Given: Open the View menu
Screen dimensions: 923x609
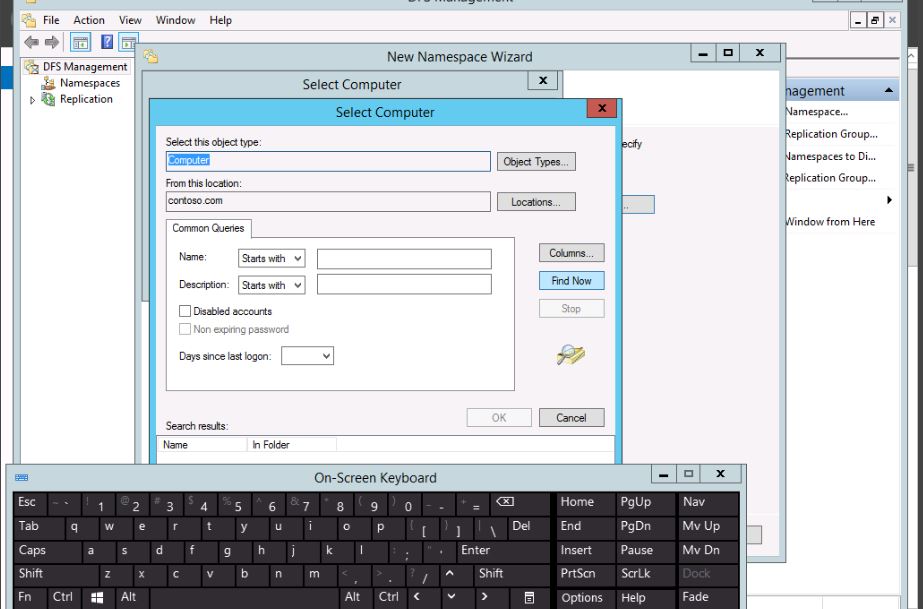Looking at the screenshot, I should pos(130,20).
